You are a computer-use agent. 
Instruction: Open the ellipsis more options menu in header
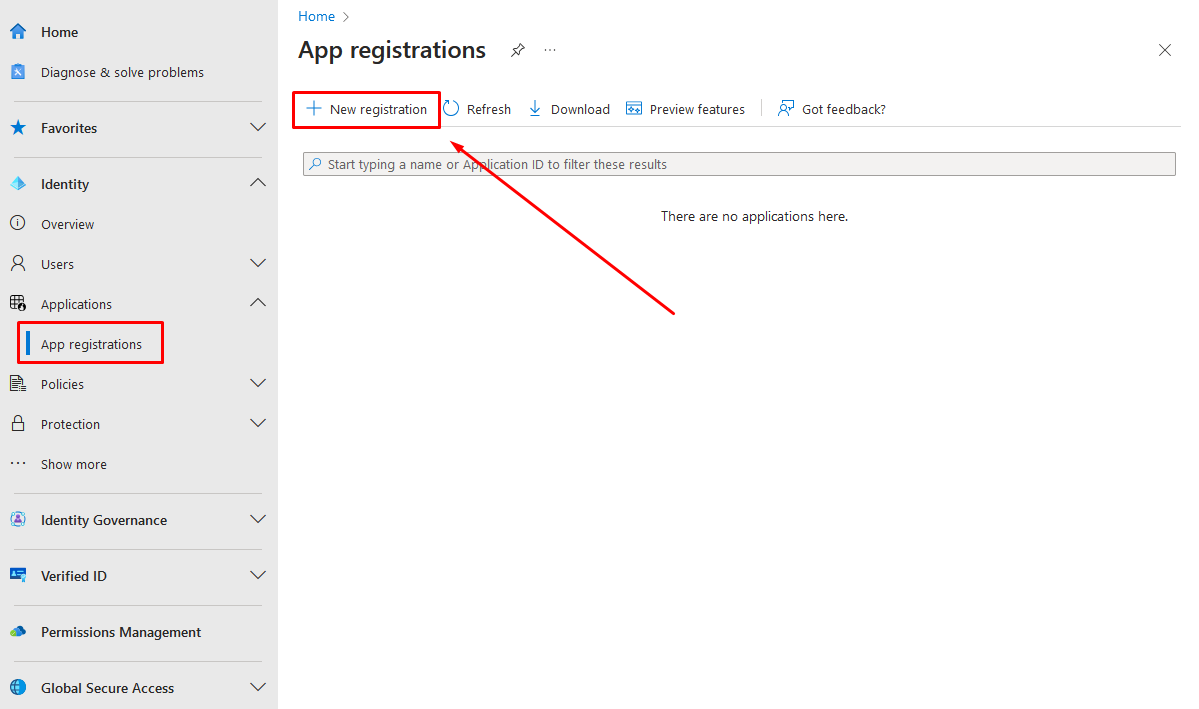click(550, 50)
